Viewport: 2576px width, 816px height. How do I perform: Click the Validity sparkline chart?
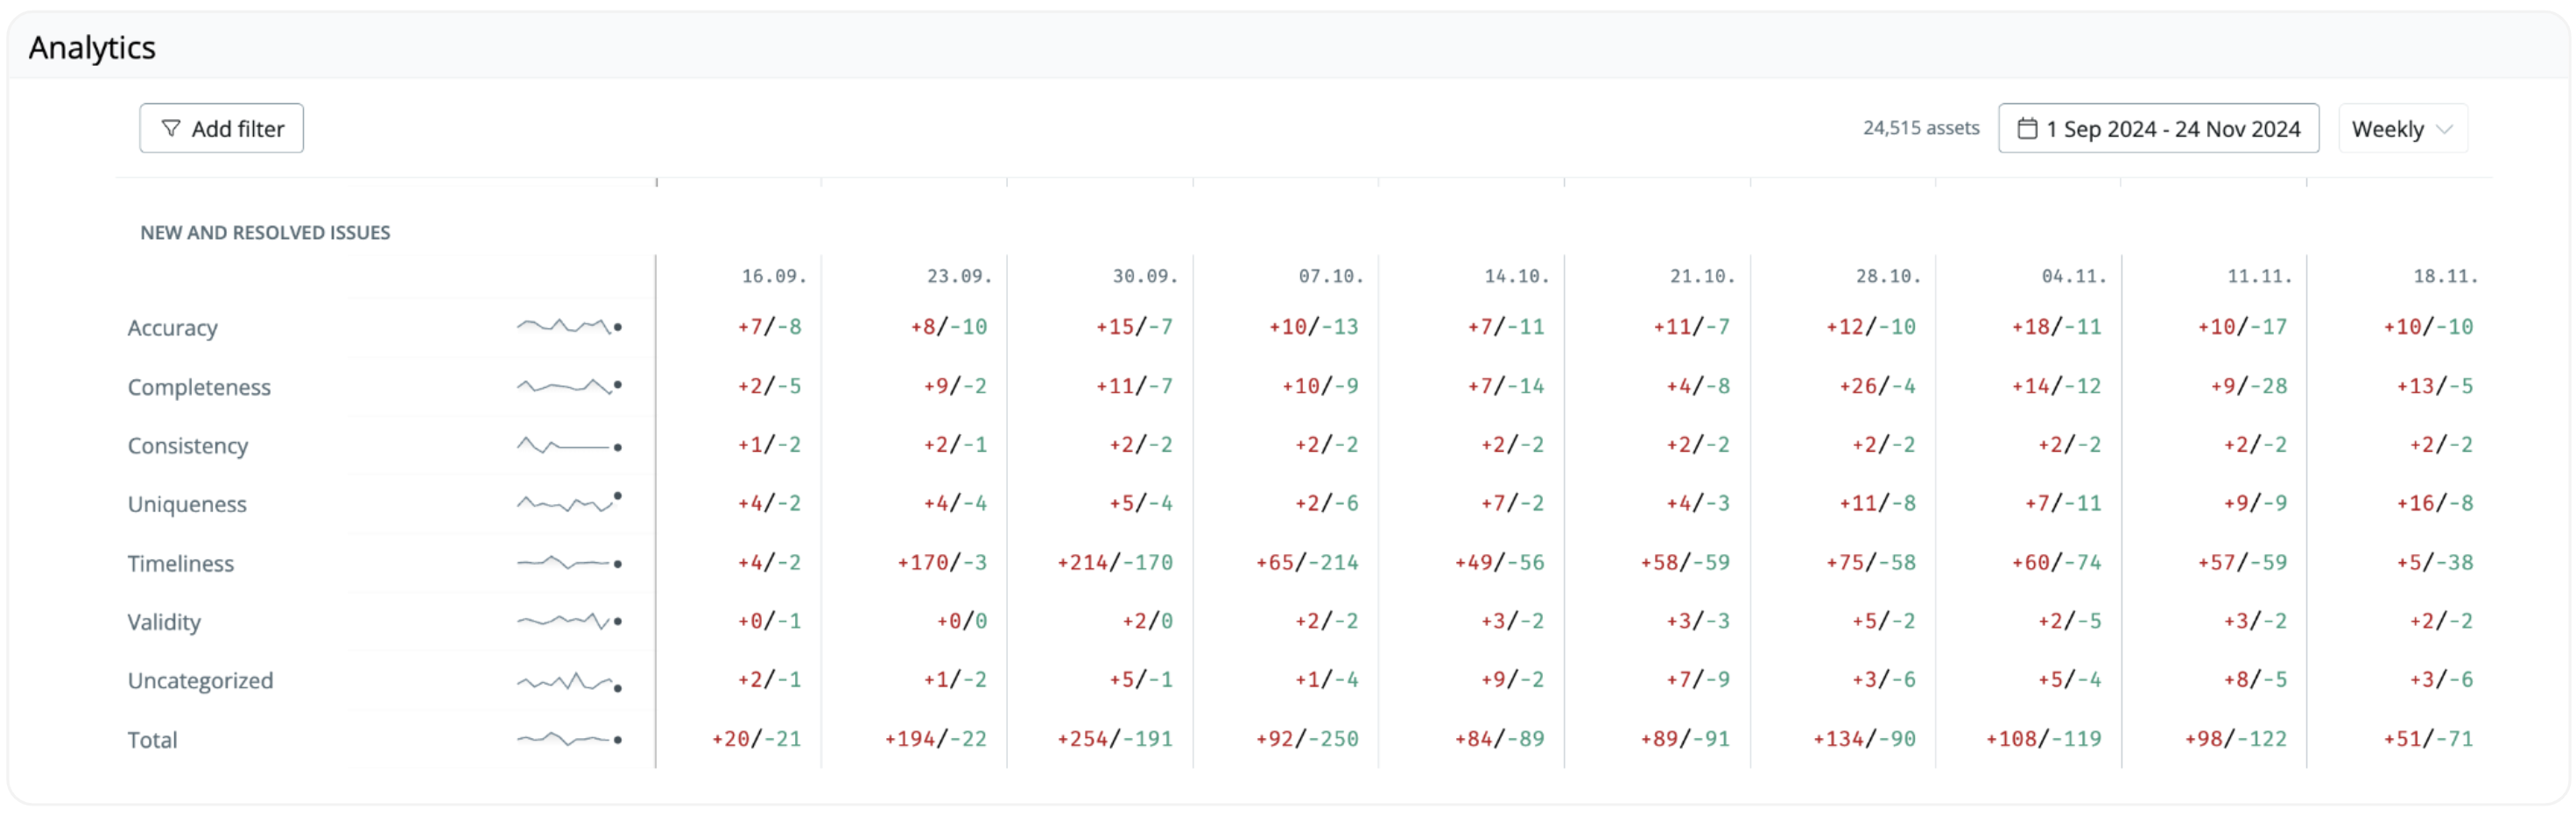coord(569,621)
